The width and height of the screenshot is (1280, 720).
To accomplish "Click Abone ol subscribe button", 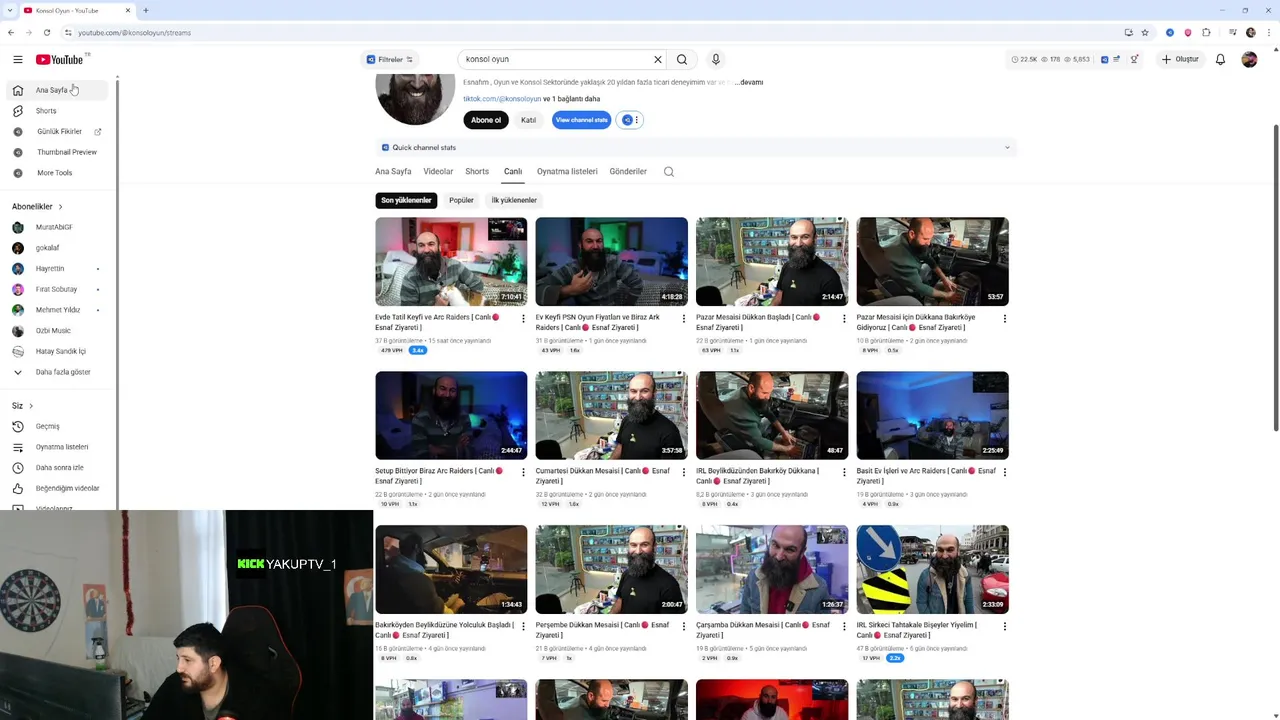I will pos(486,120).
